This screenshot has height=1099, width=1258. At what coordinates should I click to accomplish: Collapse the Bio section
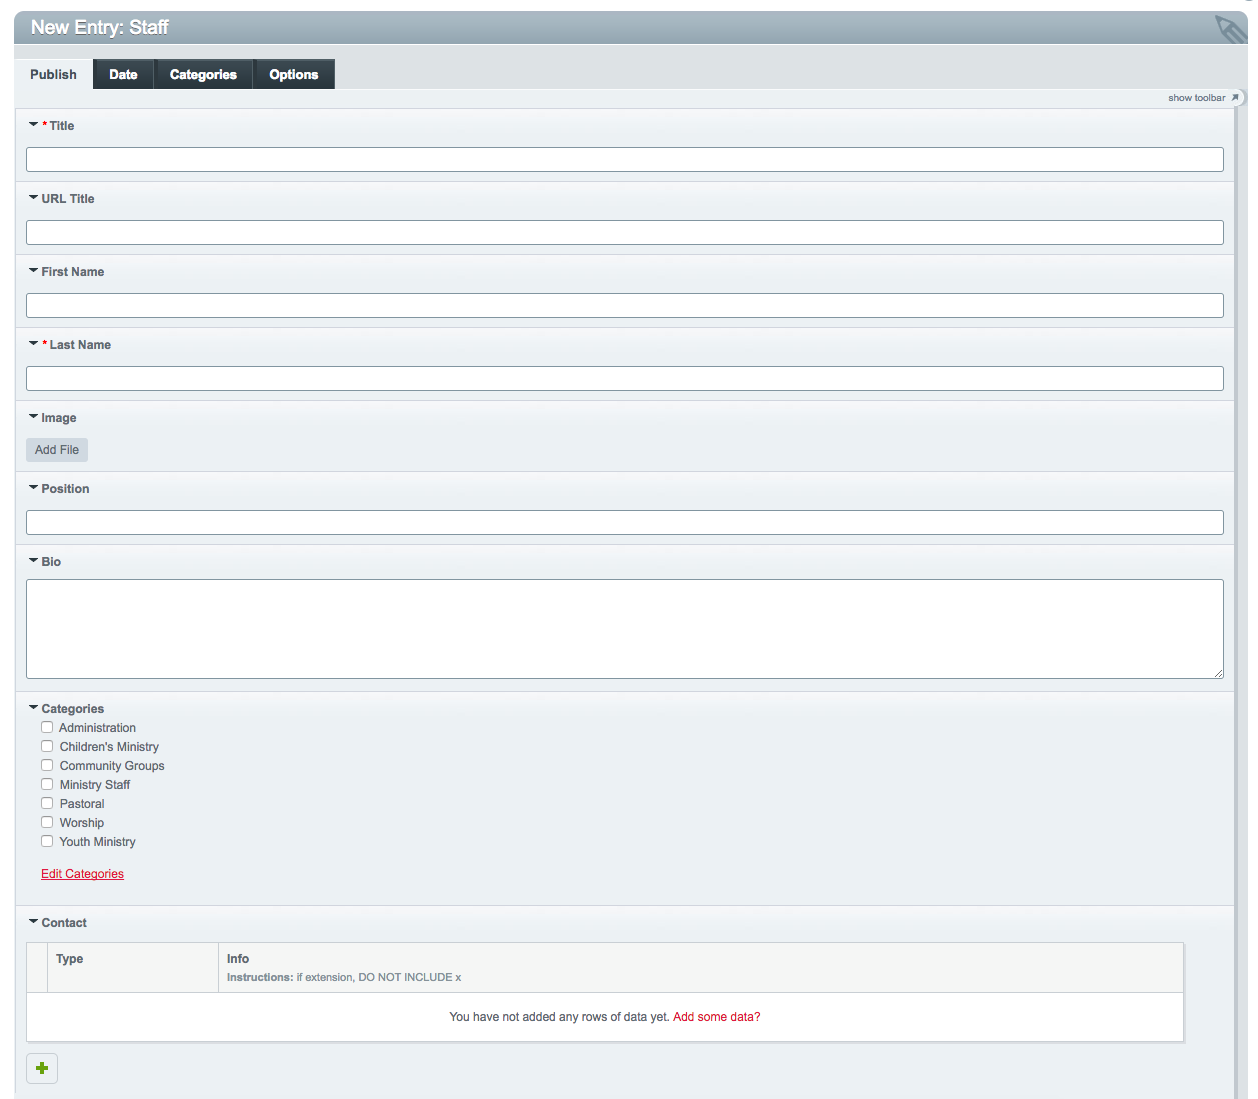pyautogui.click(x=33, y=560)
